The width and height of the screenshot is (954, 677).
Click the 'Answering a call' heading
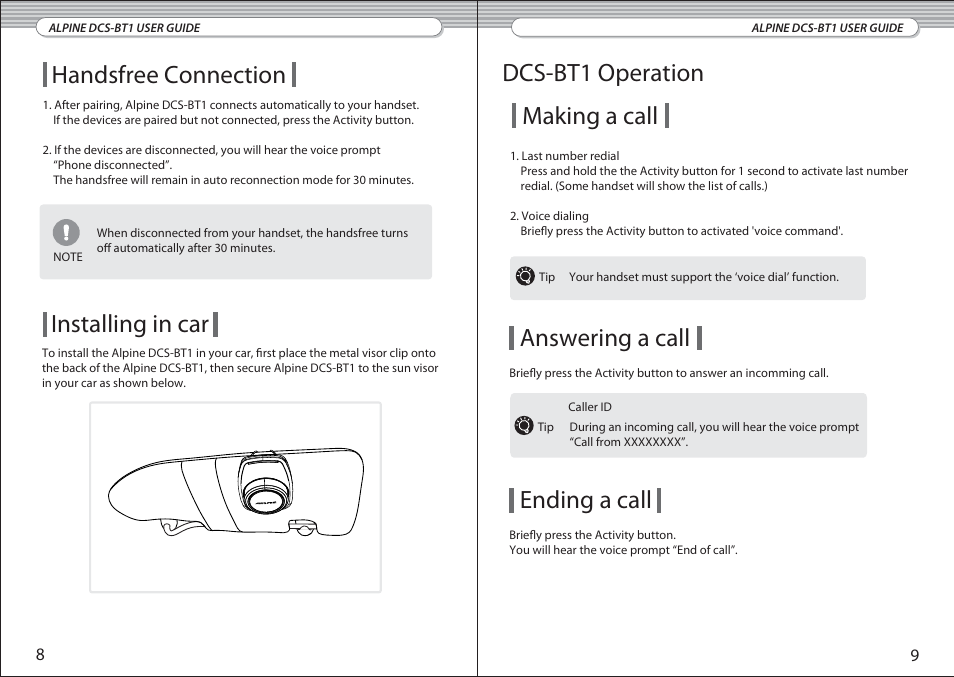(605, 338)
